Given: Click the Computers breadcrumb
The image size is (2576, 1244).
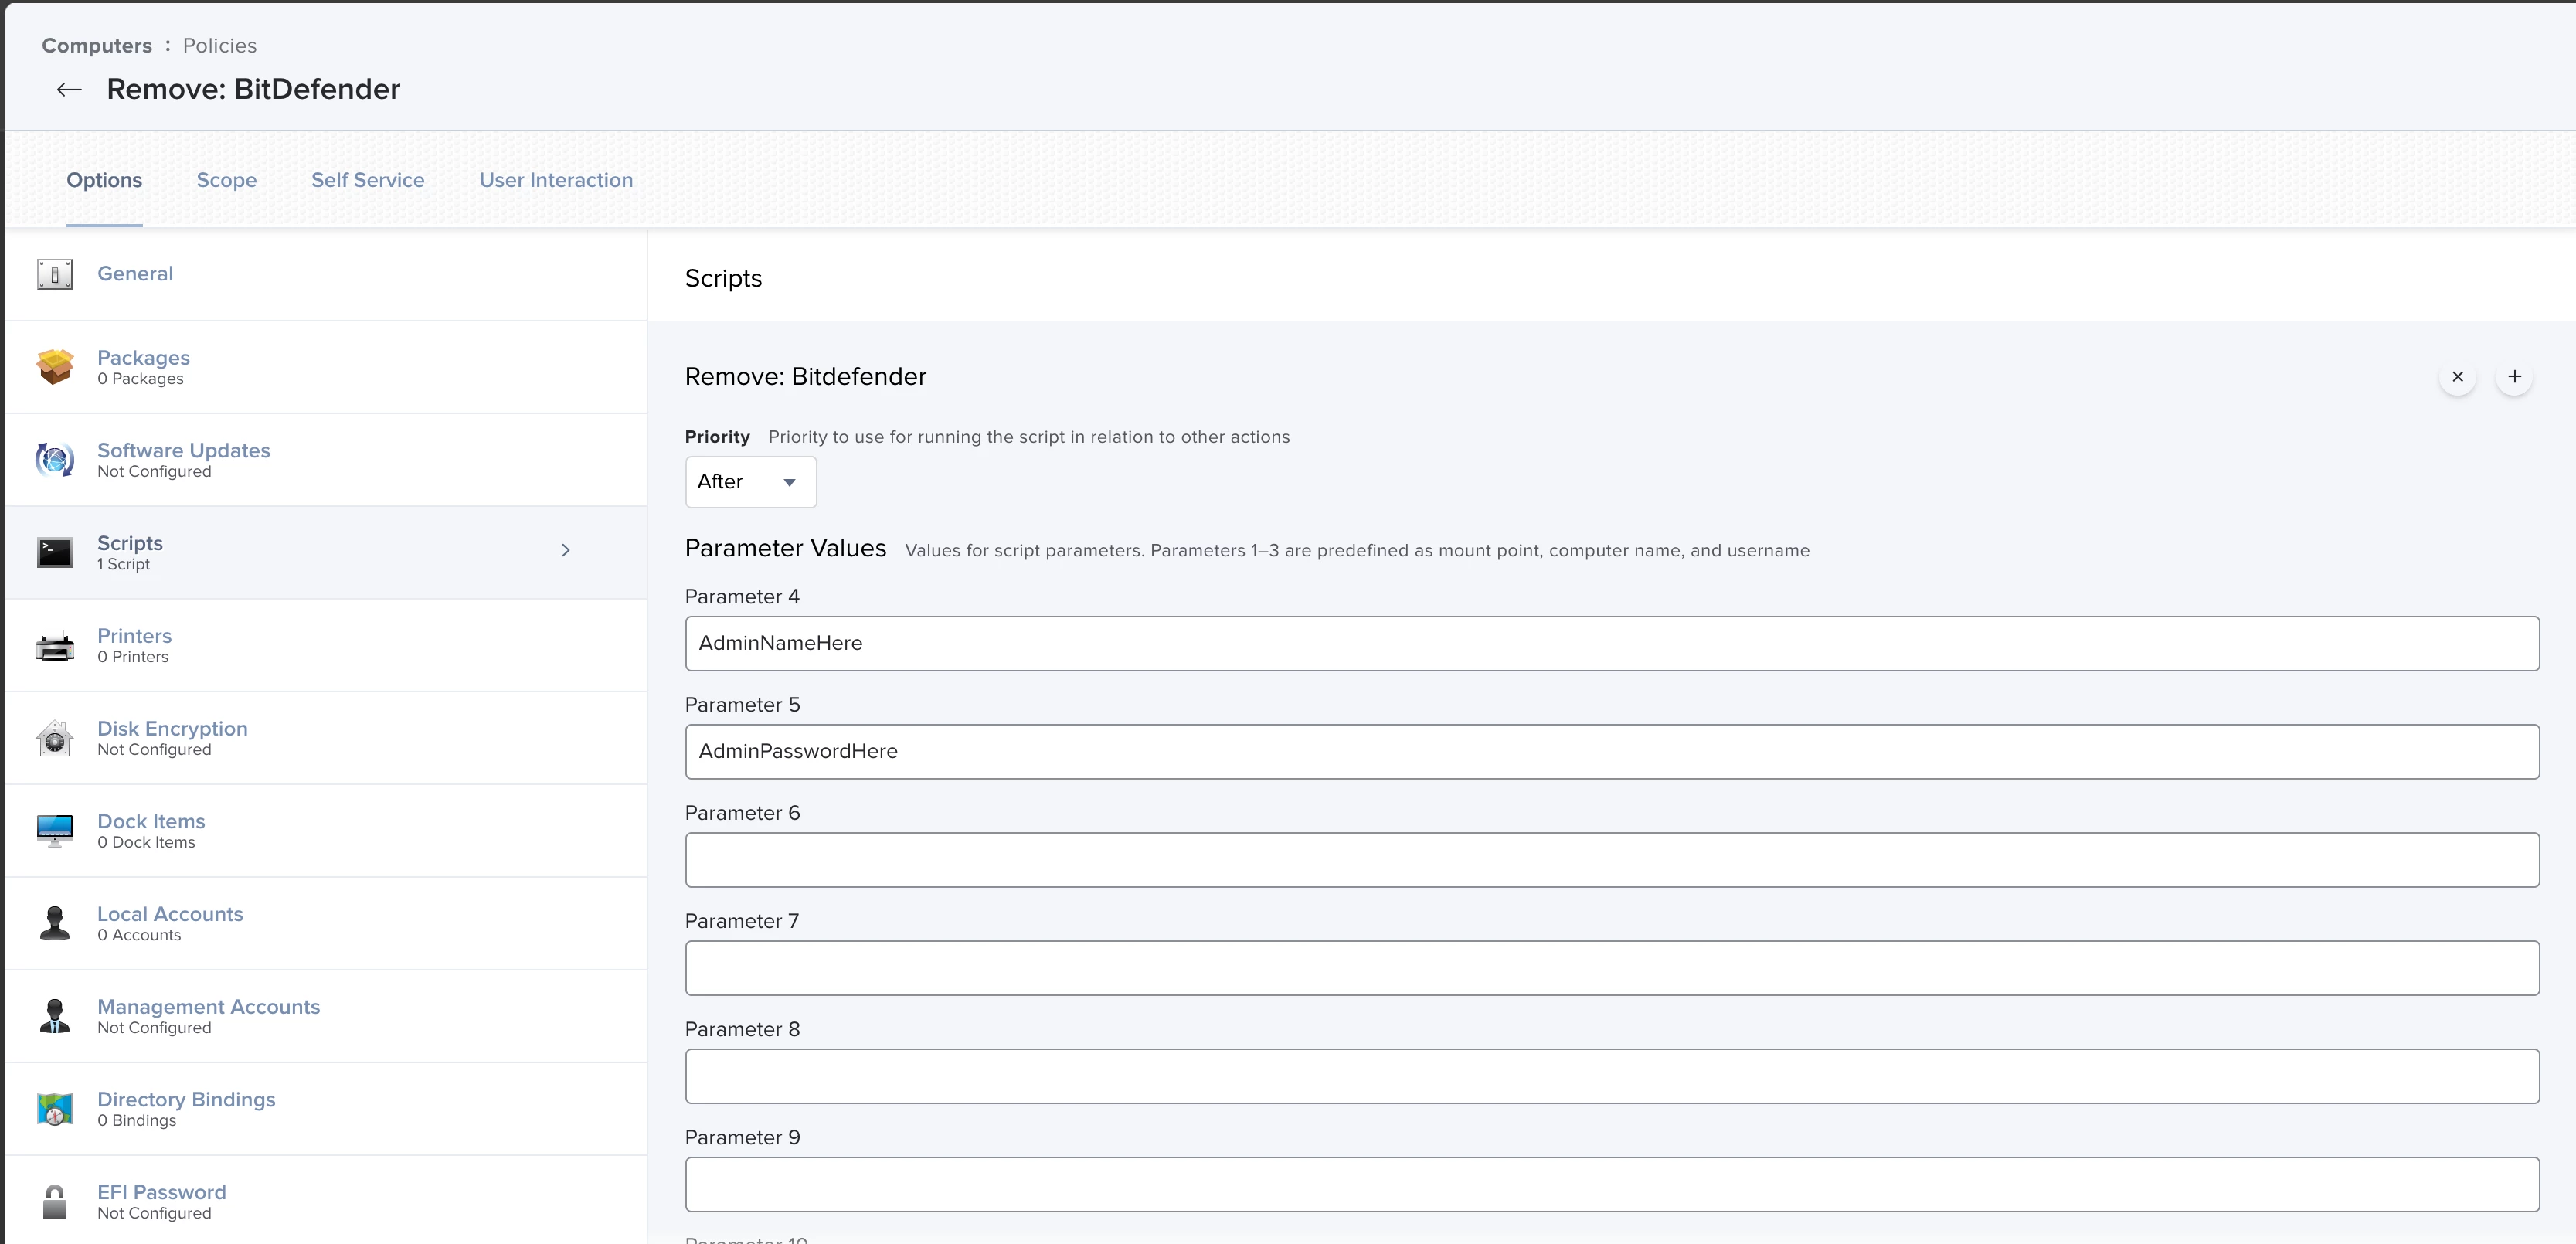Looking at the screenshot, I should point(97,46).
